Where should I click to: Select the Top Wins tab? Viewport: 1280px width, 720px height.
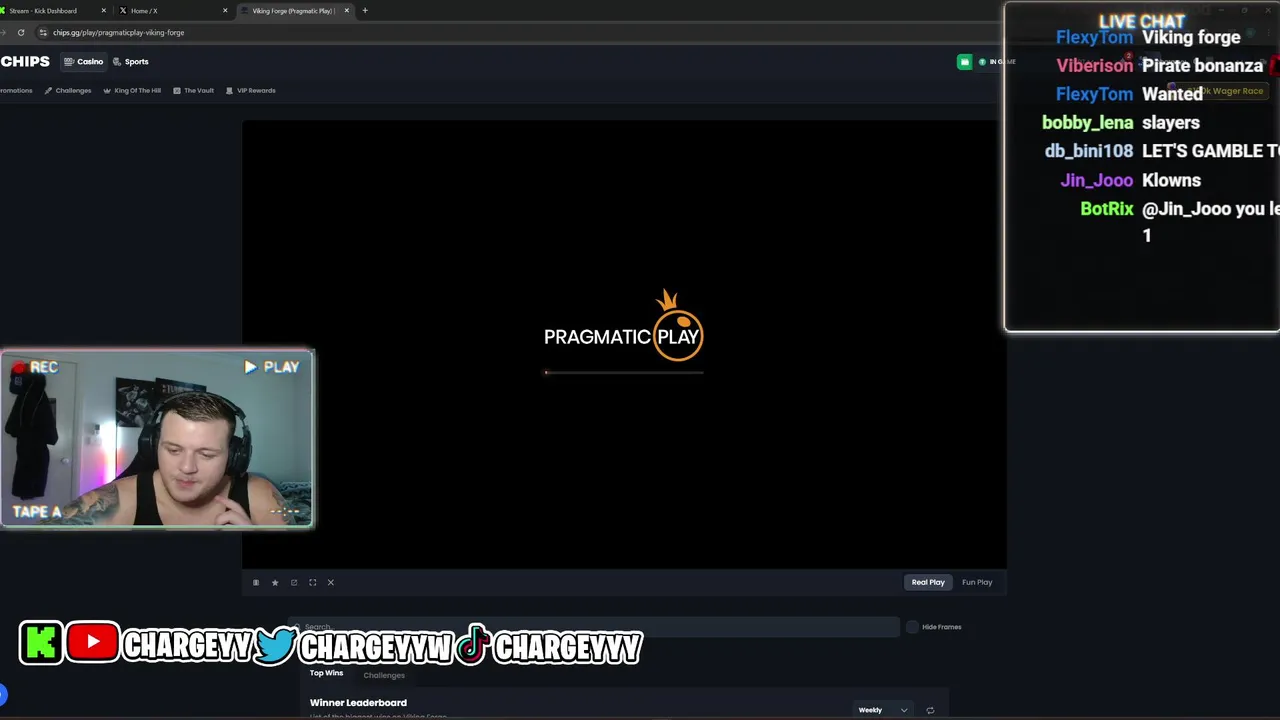[x=326, y=673]
